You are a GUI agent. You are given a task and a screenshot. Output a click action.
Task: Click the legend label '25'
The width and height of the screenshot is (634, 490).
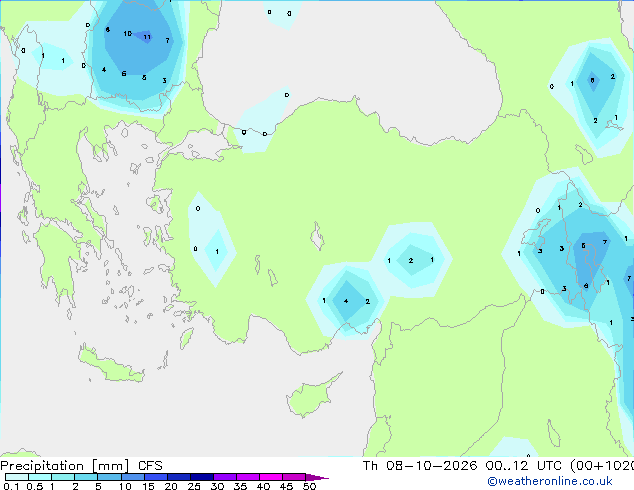194,486
